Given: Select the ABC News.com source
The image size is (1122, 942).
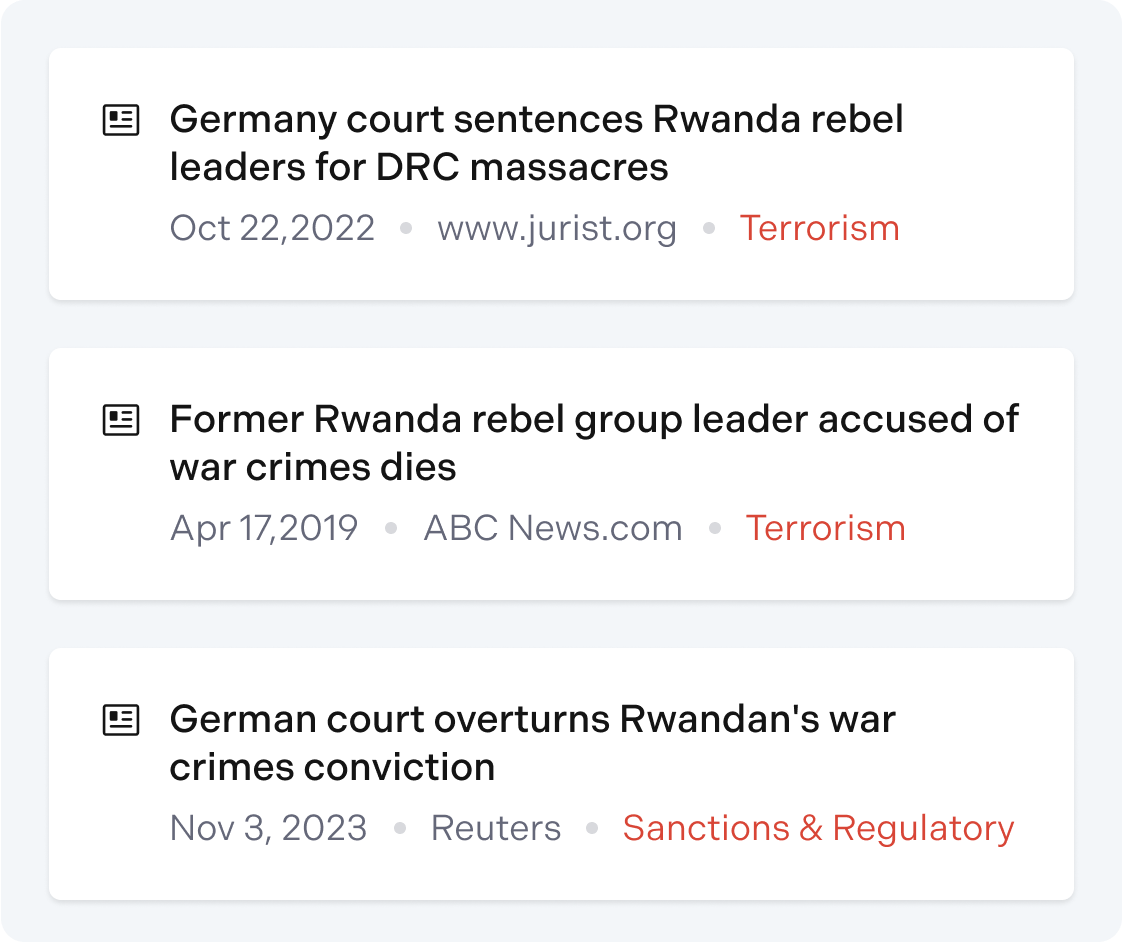Looking at the screenshot, I should [x=553, y=528].
